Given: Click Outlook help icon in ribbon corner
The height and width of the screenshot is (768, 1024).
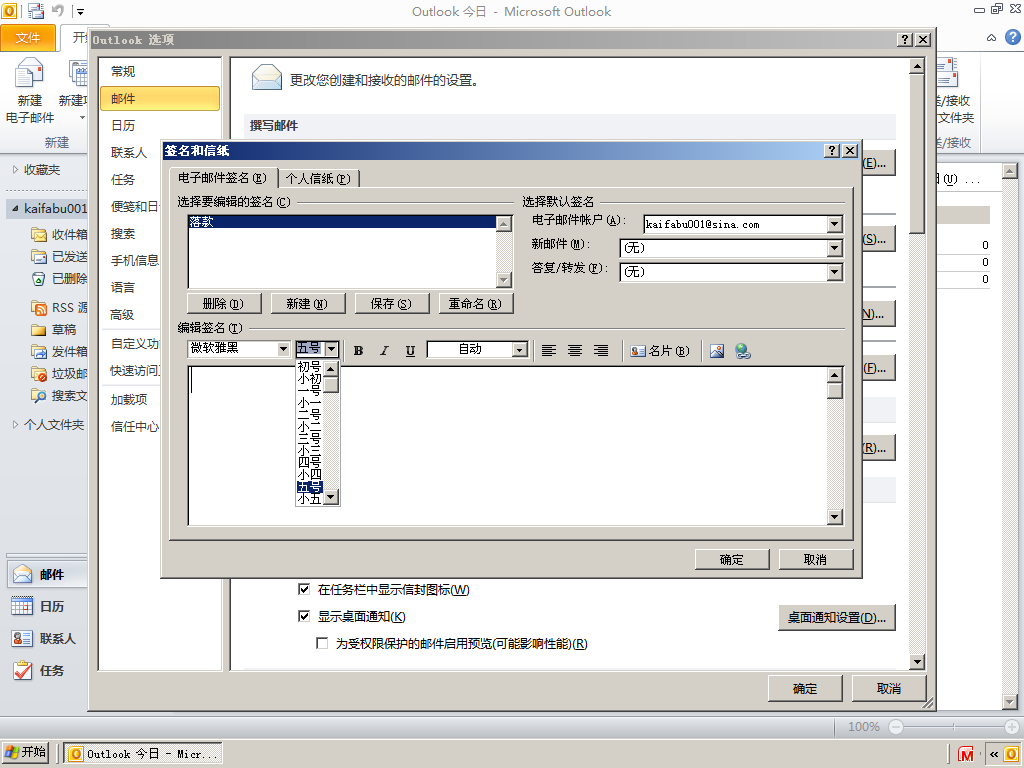Looking at the screenshot, I should click(x=1012, y=37).
